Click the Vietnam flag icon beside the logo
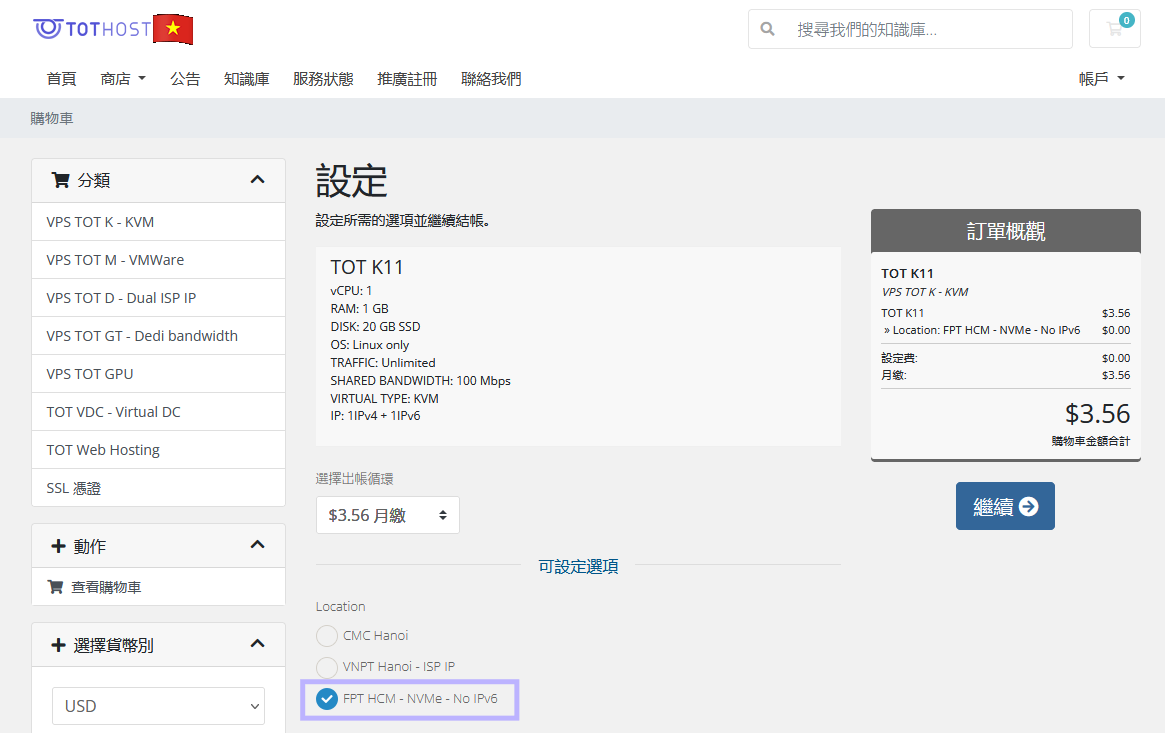This screenshot has width=1165, height=733. [x=172, y=29]
